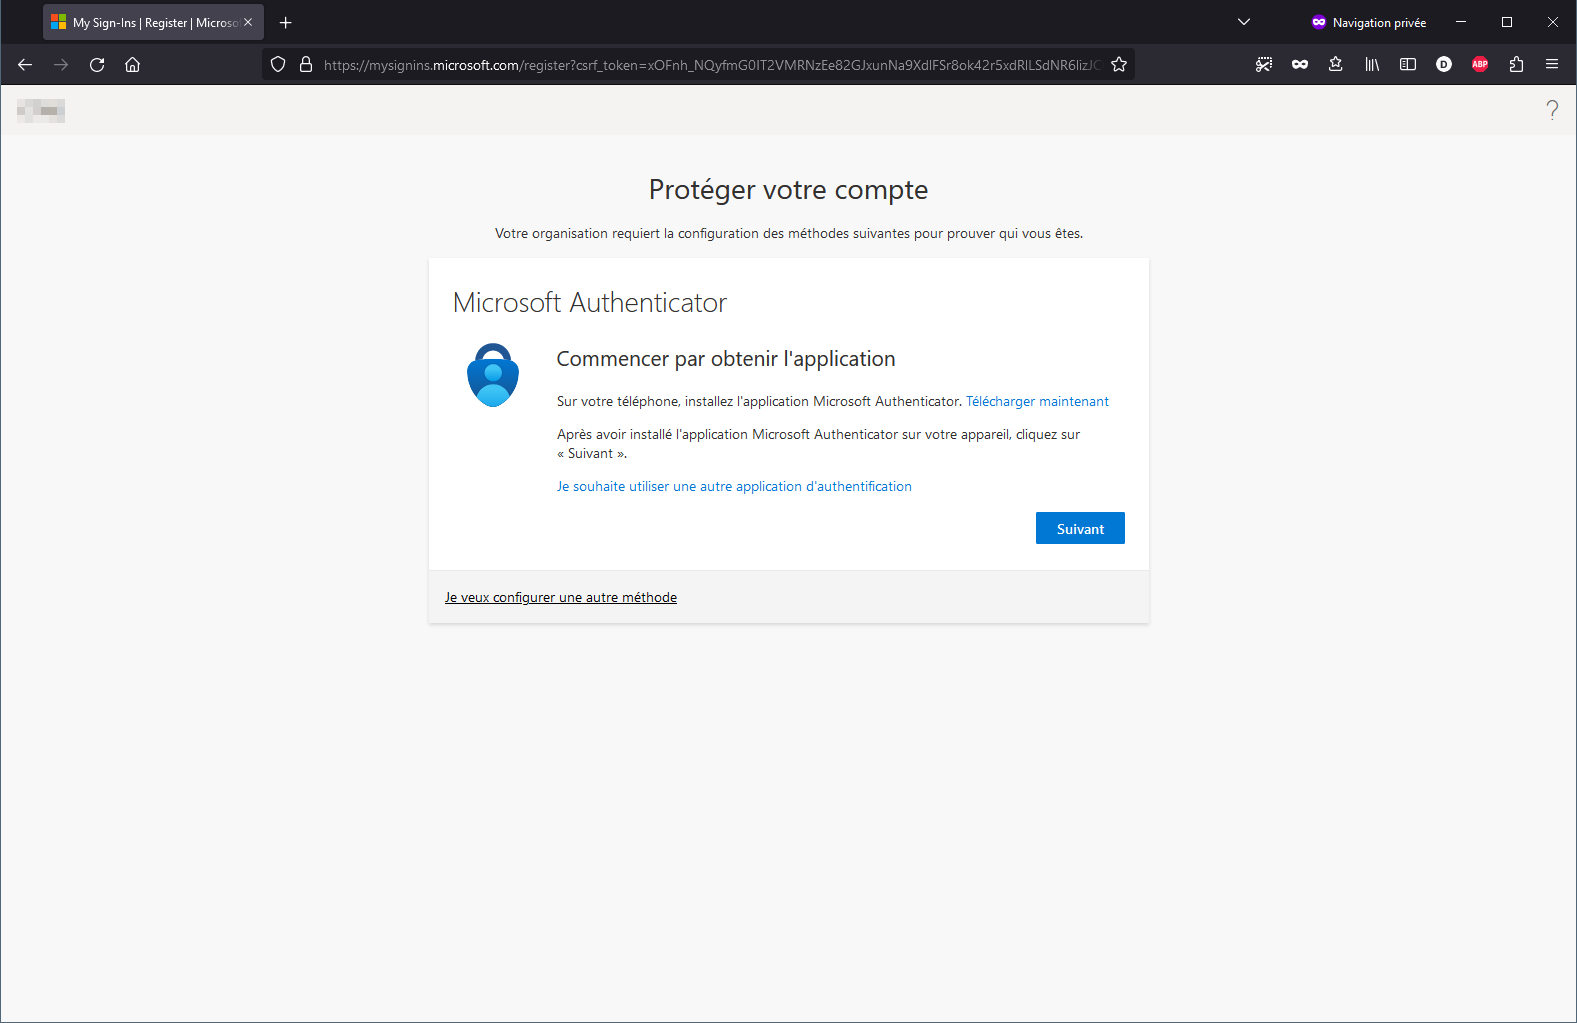
Task: Click the Microsoft Authenticator title text
Action: pyautogui.click(x=590, y=303)
